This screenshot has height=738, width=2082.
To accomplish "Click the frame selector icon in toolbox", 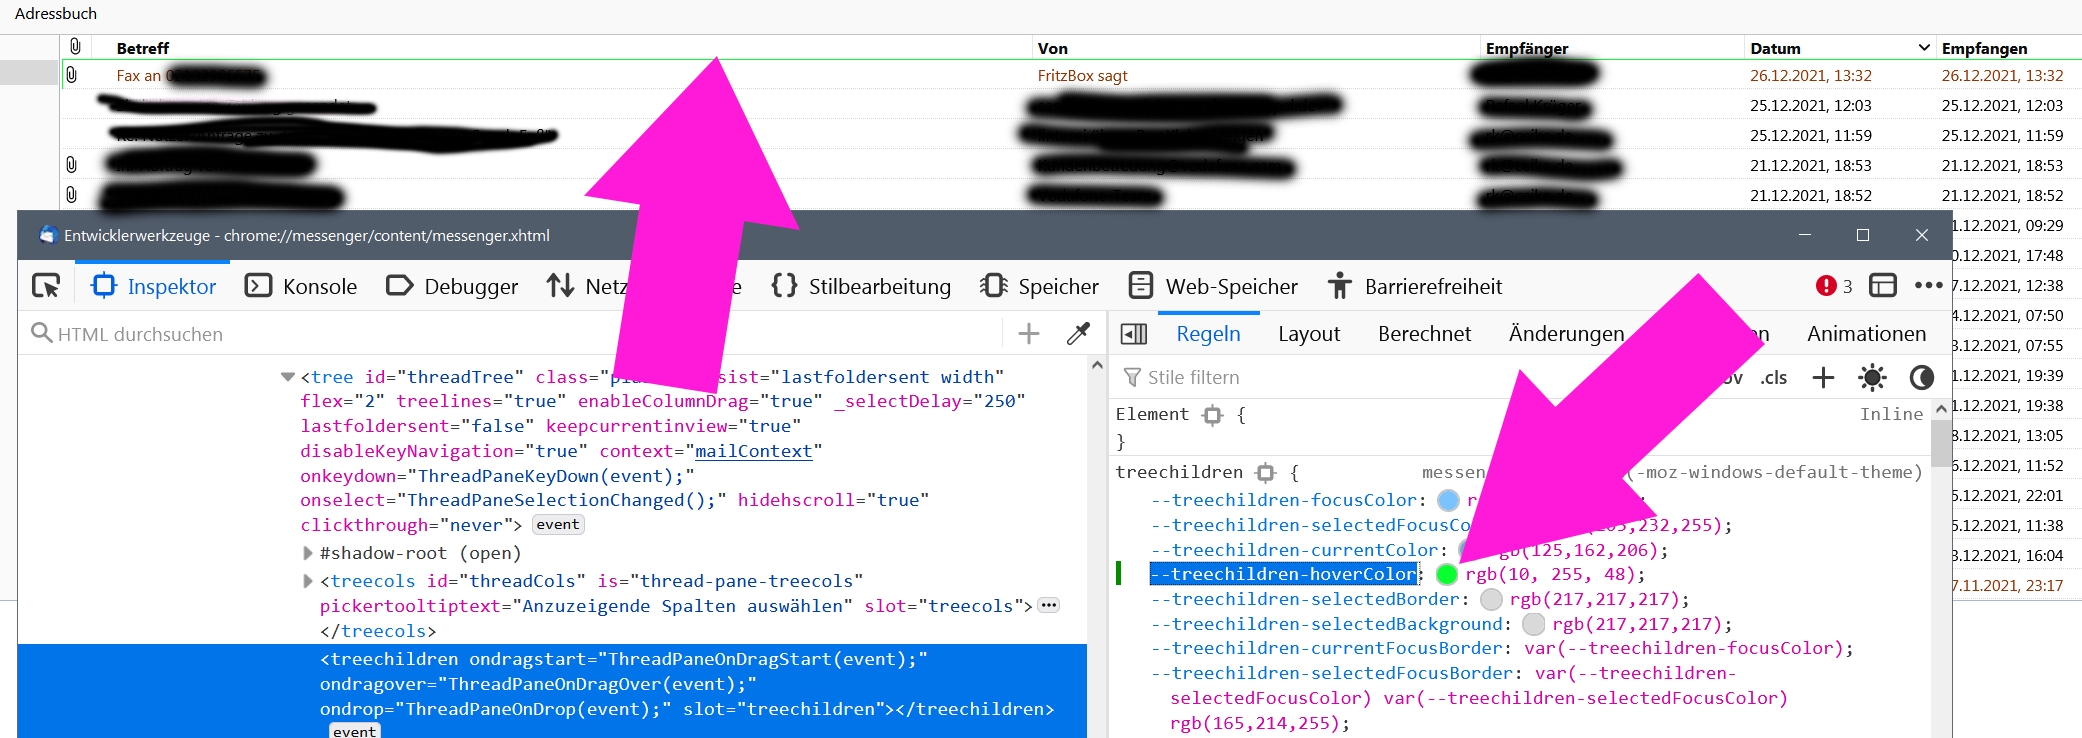I will click(1883, 286).
